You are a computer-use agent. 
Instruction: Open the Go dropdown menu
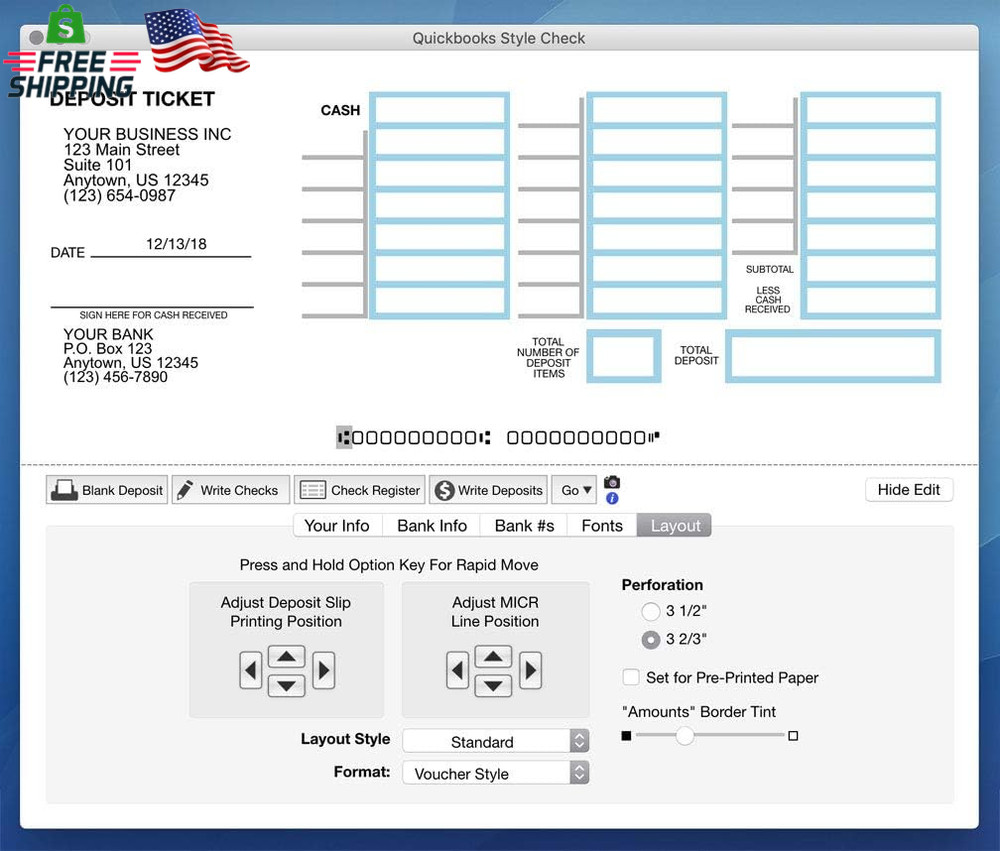574,490
